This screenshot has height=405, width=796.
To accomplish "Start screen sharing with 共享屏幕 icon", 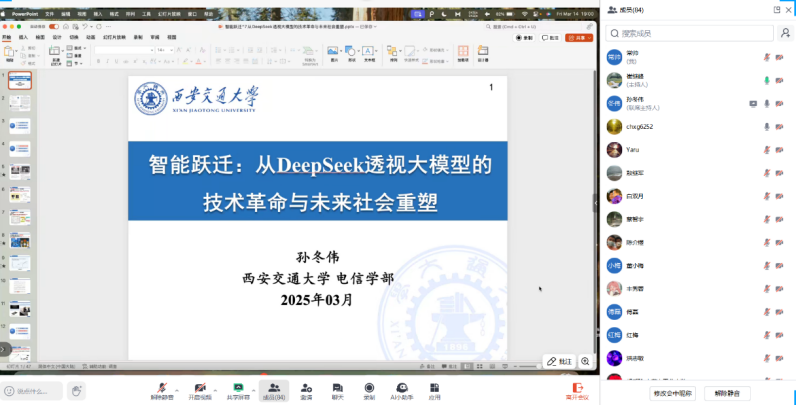I will pyautogui.click(x=238, y=387).
